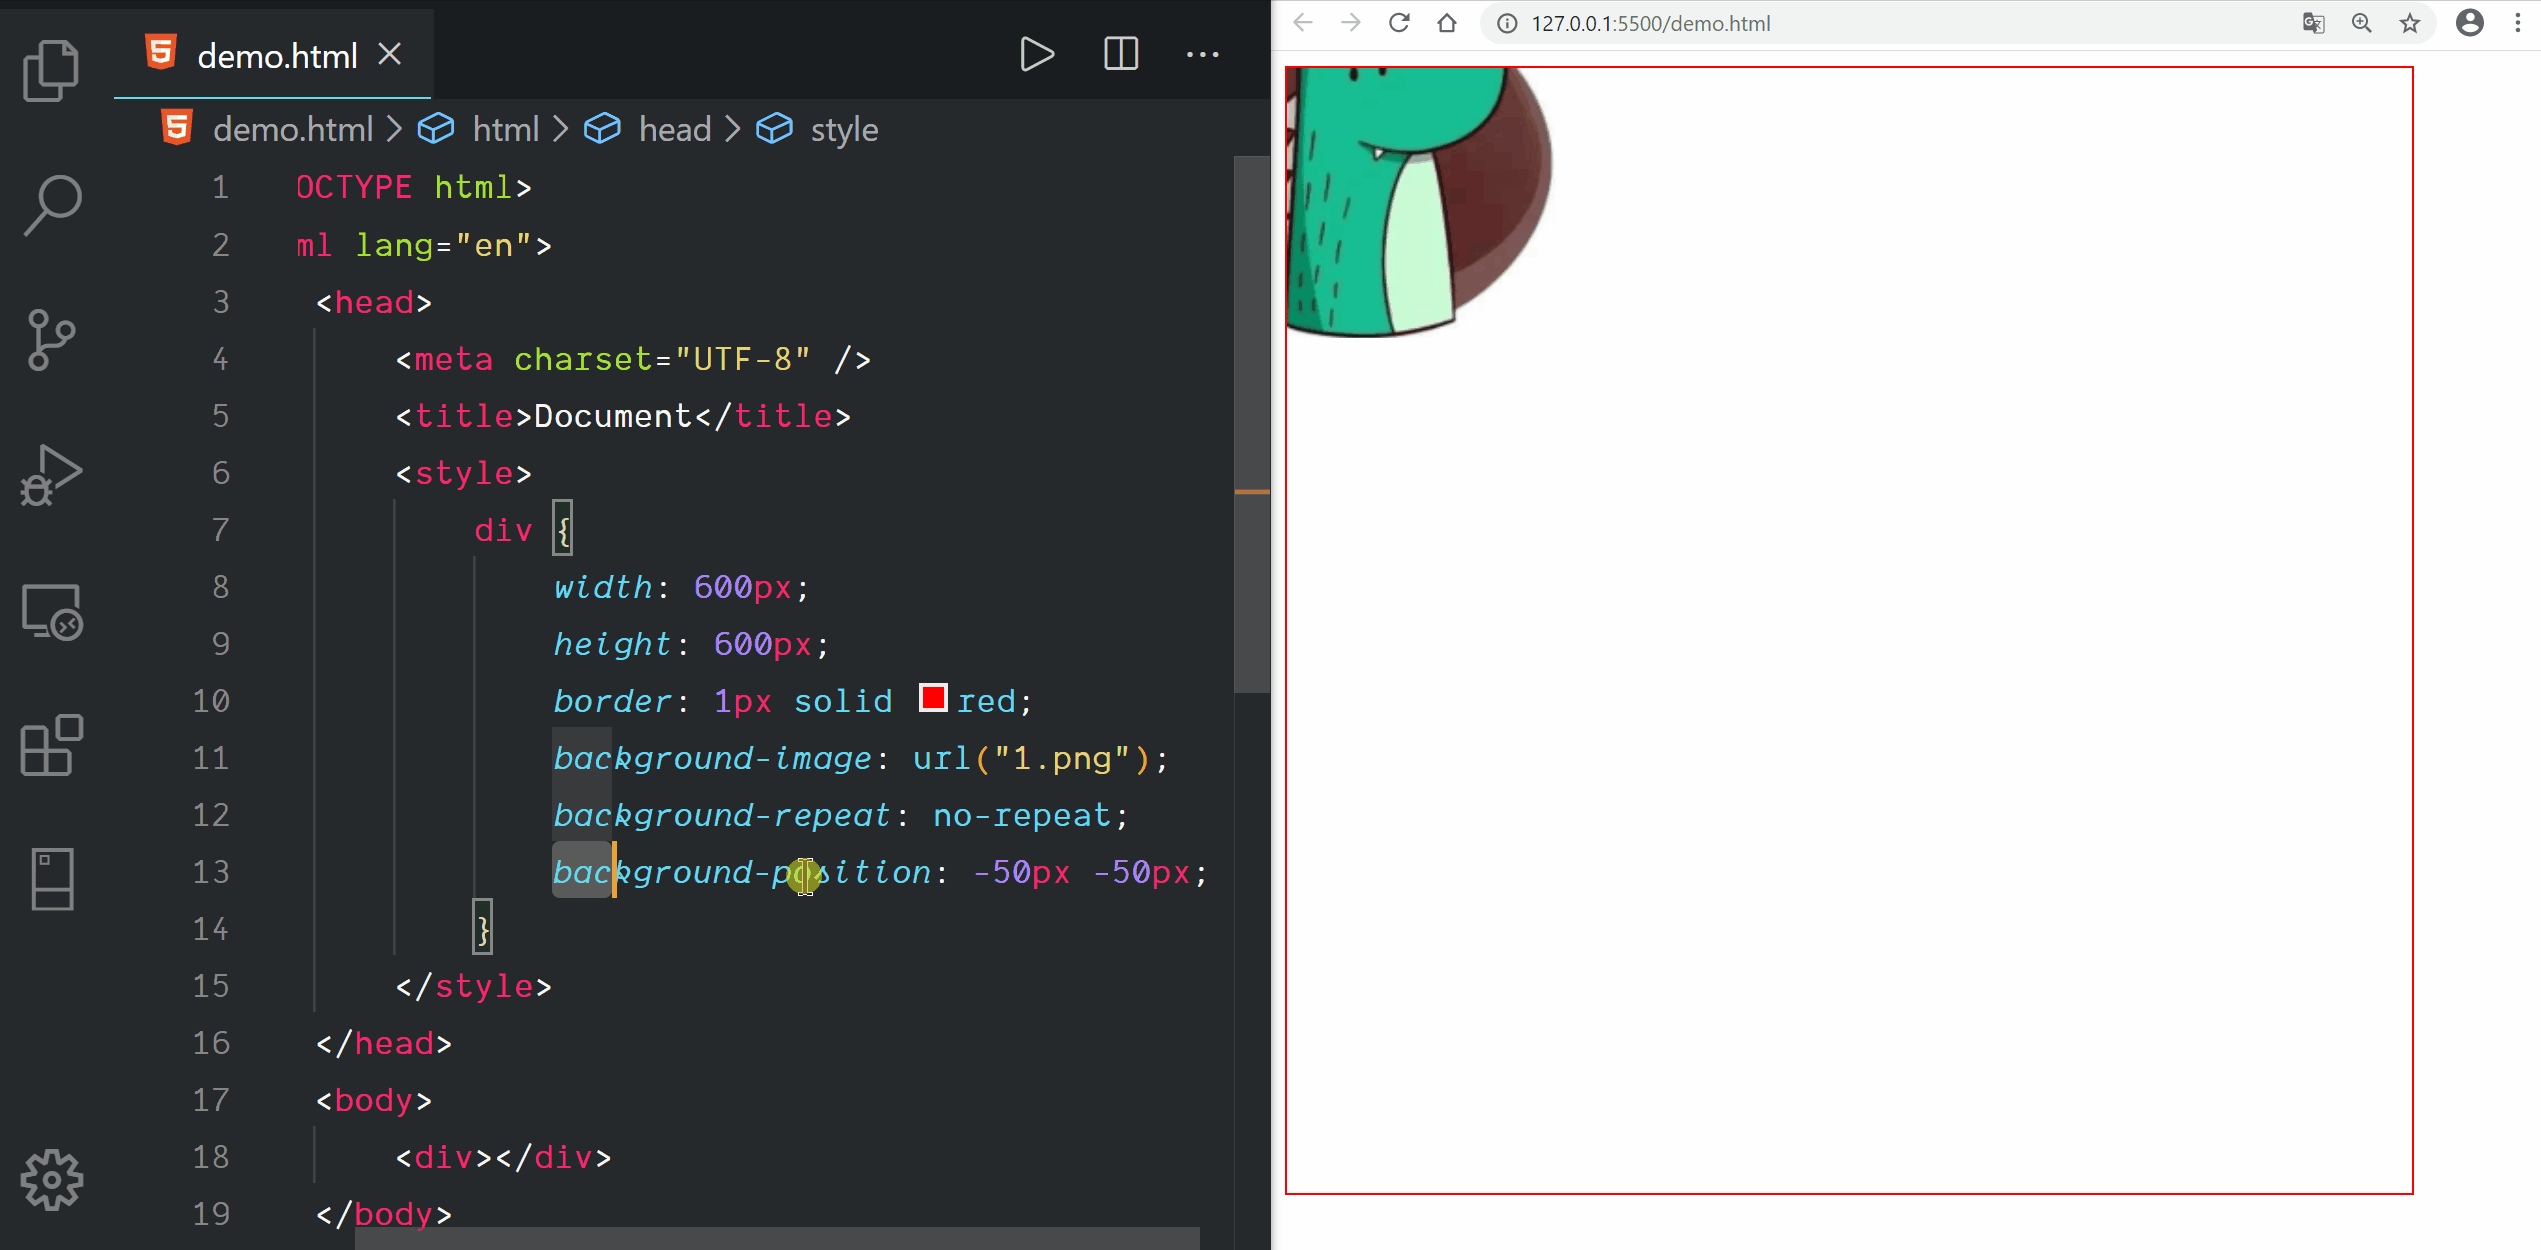Close the demo.html editor tab
The image size is (2541, 1250).
tap(390, 54)
